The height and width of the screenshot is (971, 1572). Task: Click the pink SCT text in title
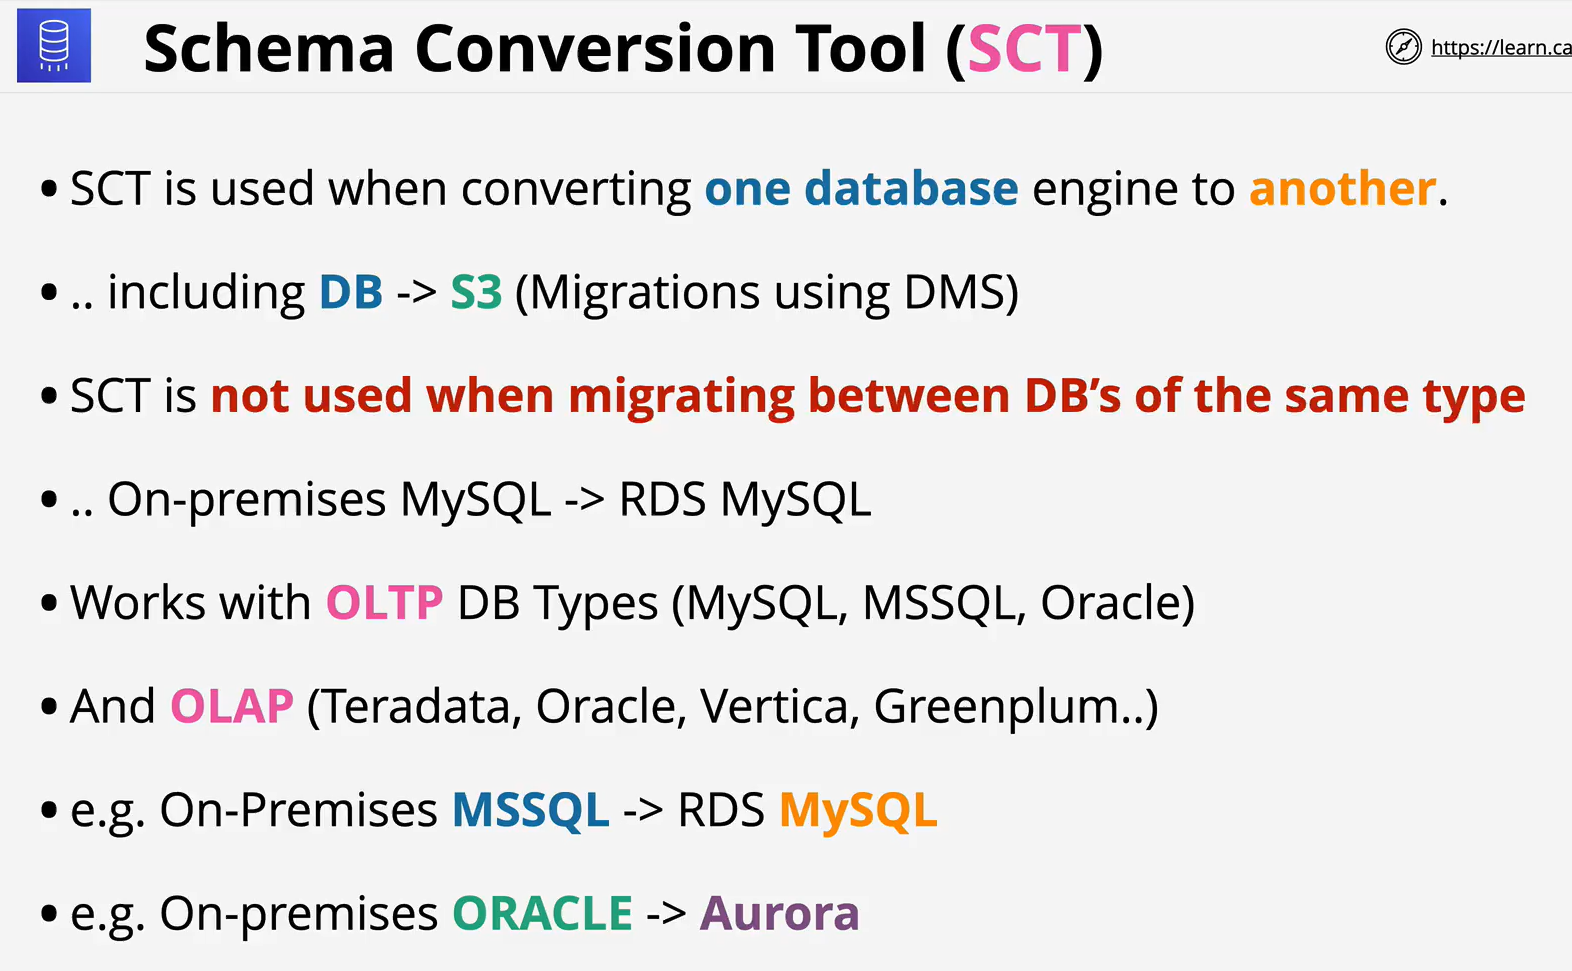(x=1025, y=48)
